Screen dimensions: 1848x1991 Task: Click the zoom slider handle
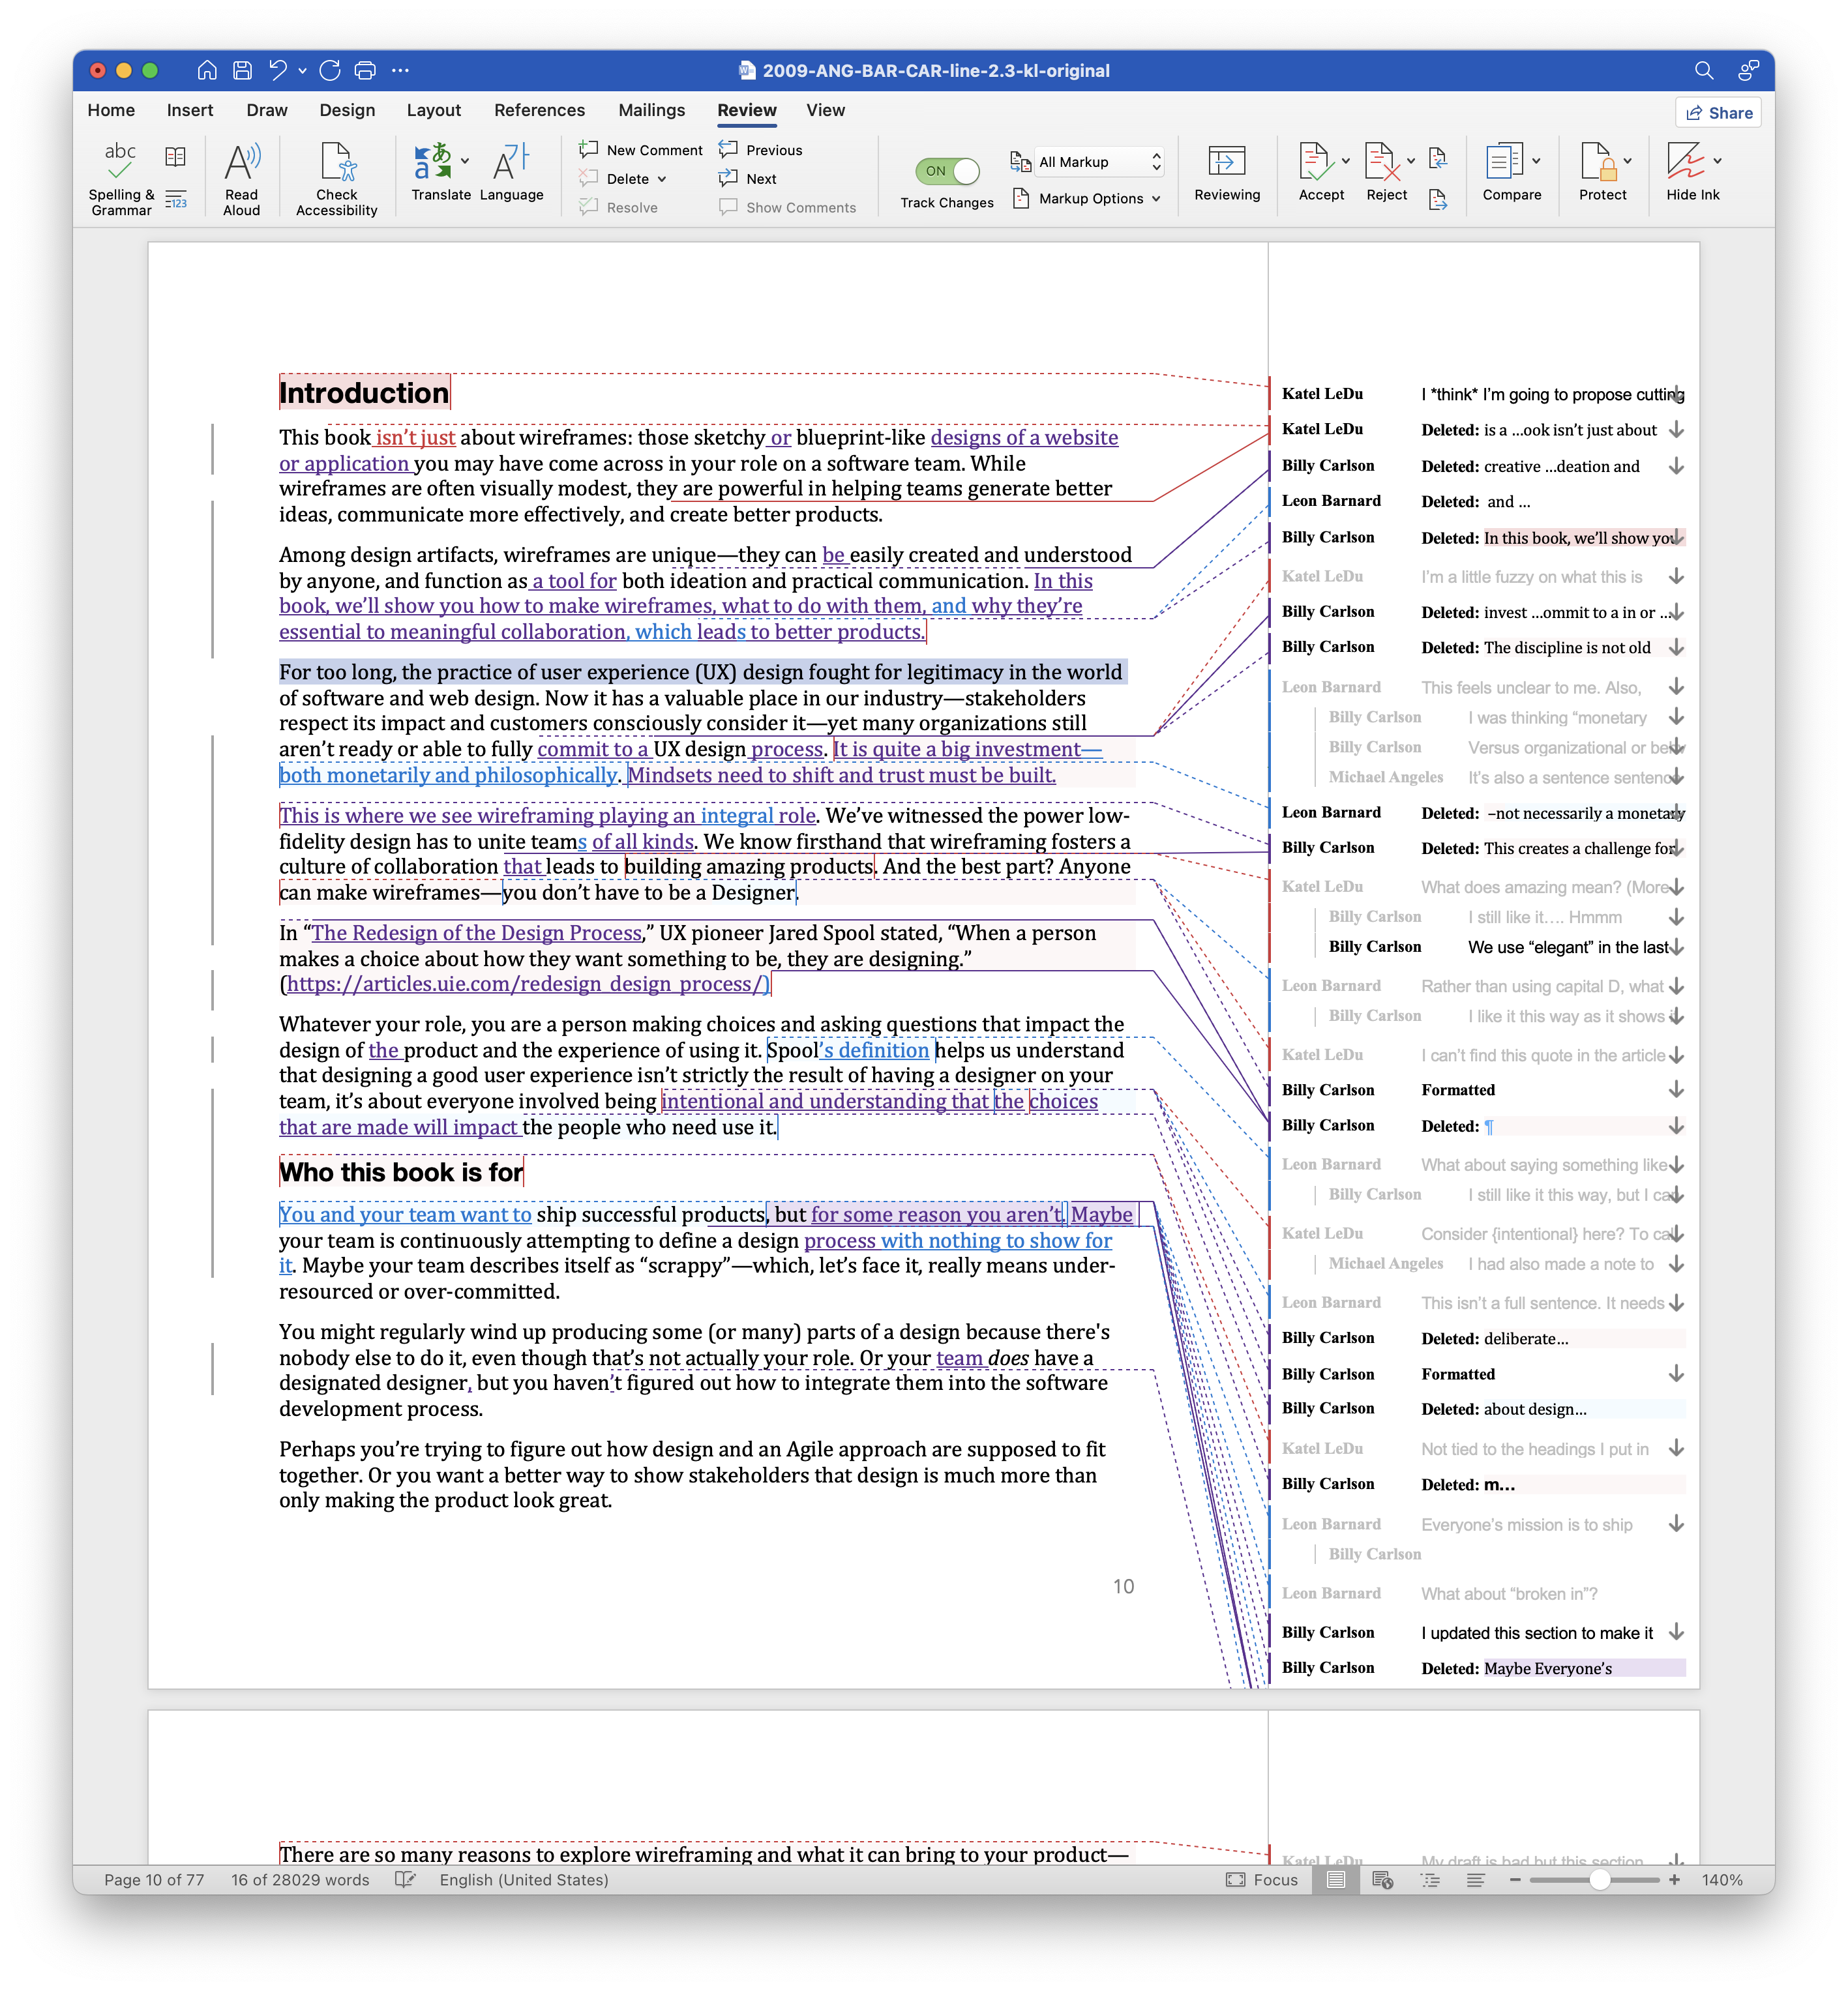1599,1880
